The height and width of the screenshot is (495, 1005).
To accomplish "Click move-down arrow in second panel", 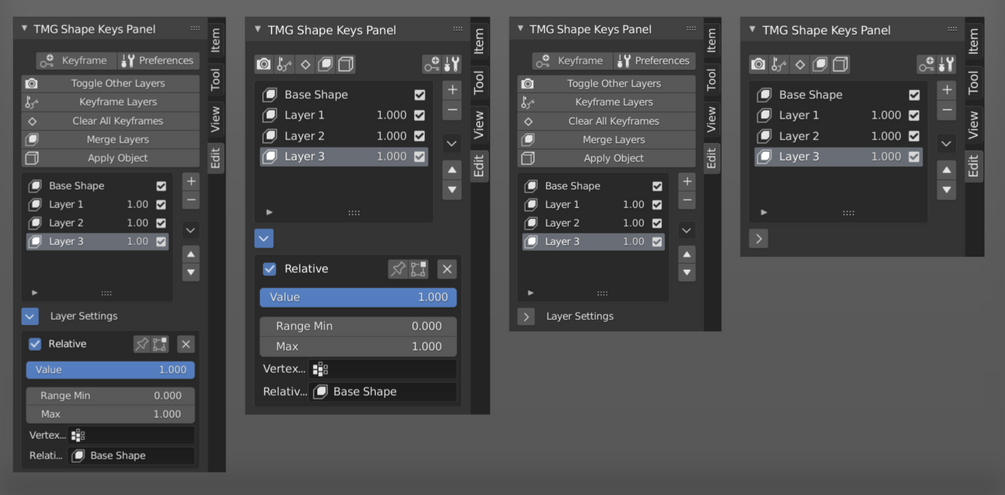I will (x=452, y=190).
